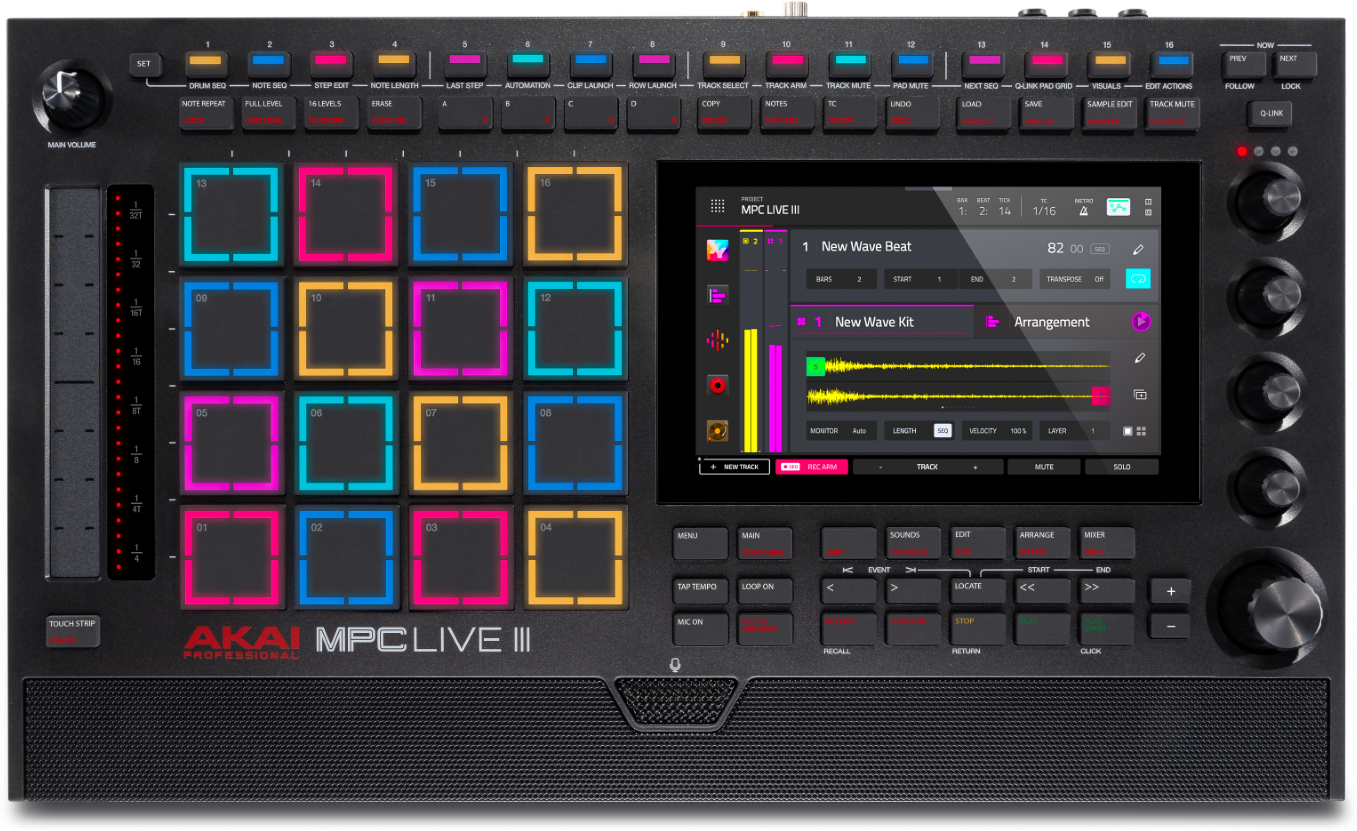Click the red record disc sidebar icon

(717, 385)
